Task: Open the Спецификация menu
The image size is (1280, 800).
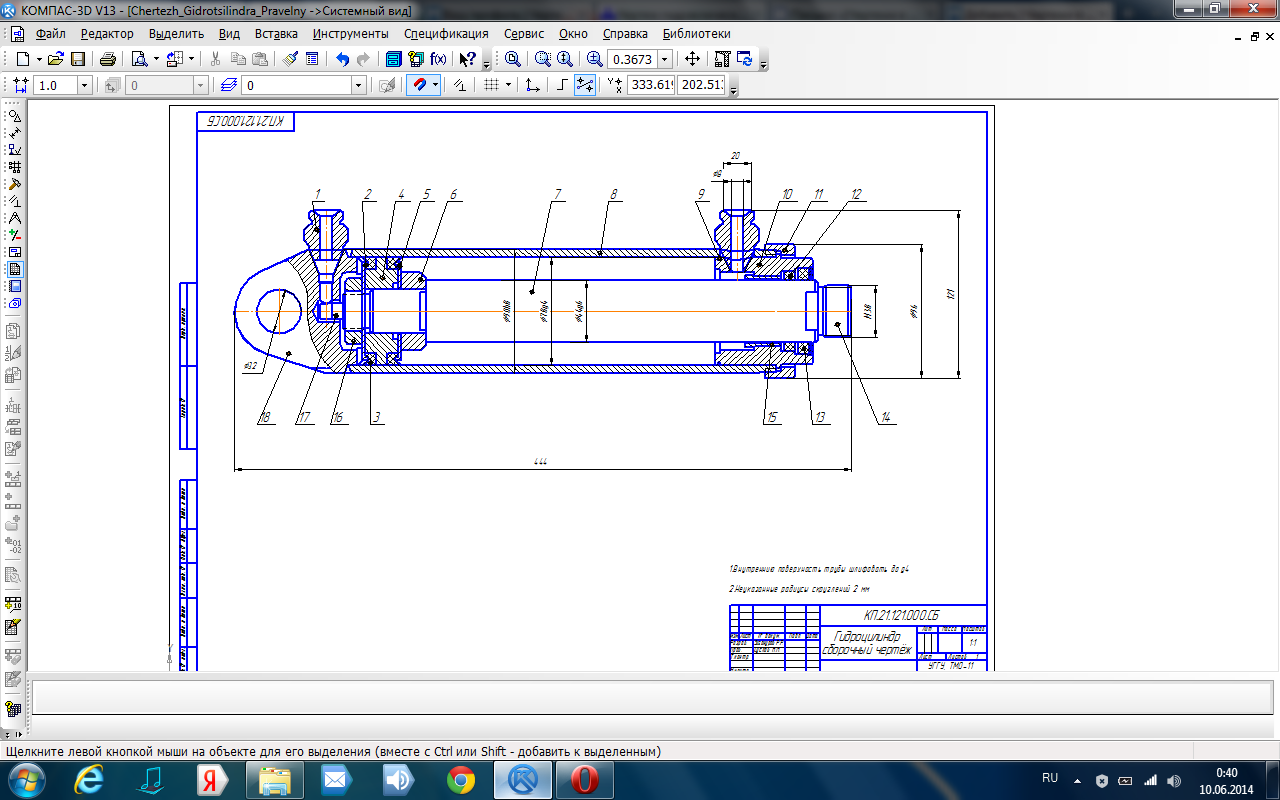Action: (x=446, y=33)
